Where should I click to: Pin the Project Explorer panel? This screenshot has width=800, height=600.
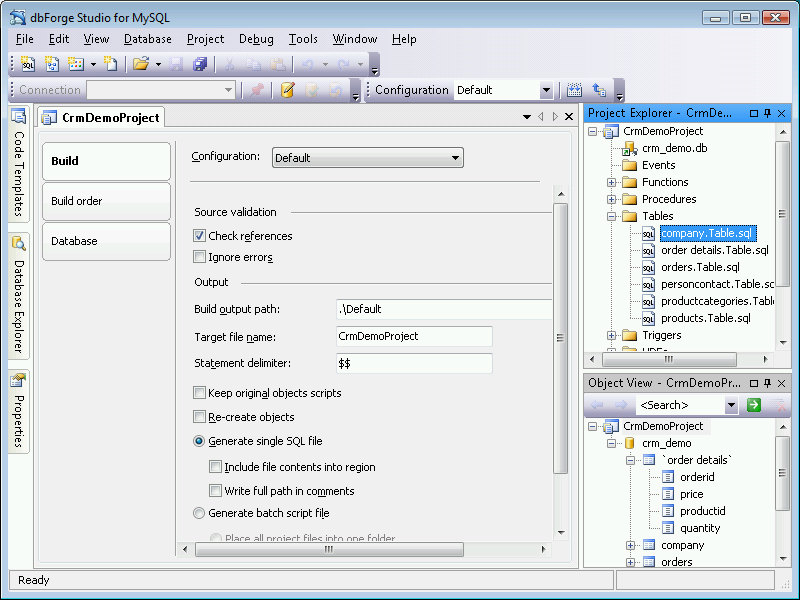[767, 113]
